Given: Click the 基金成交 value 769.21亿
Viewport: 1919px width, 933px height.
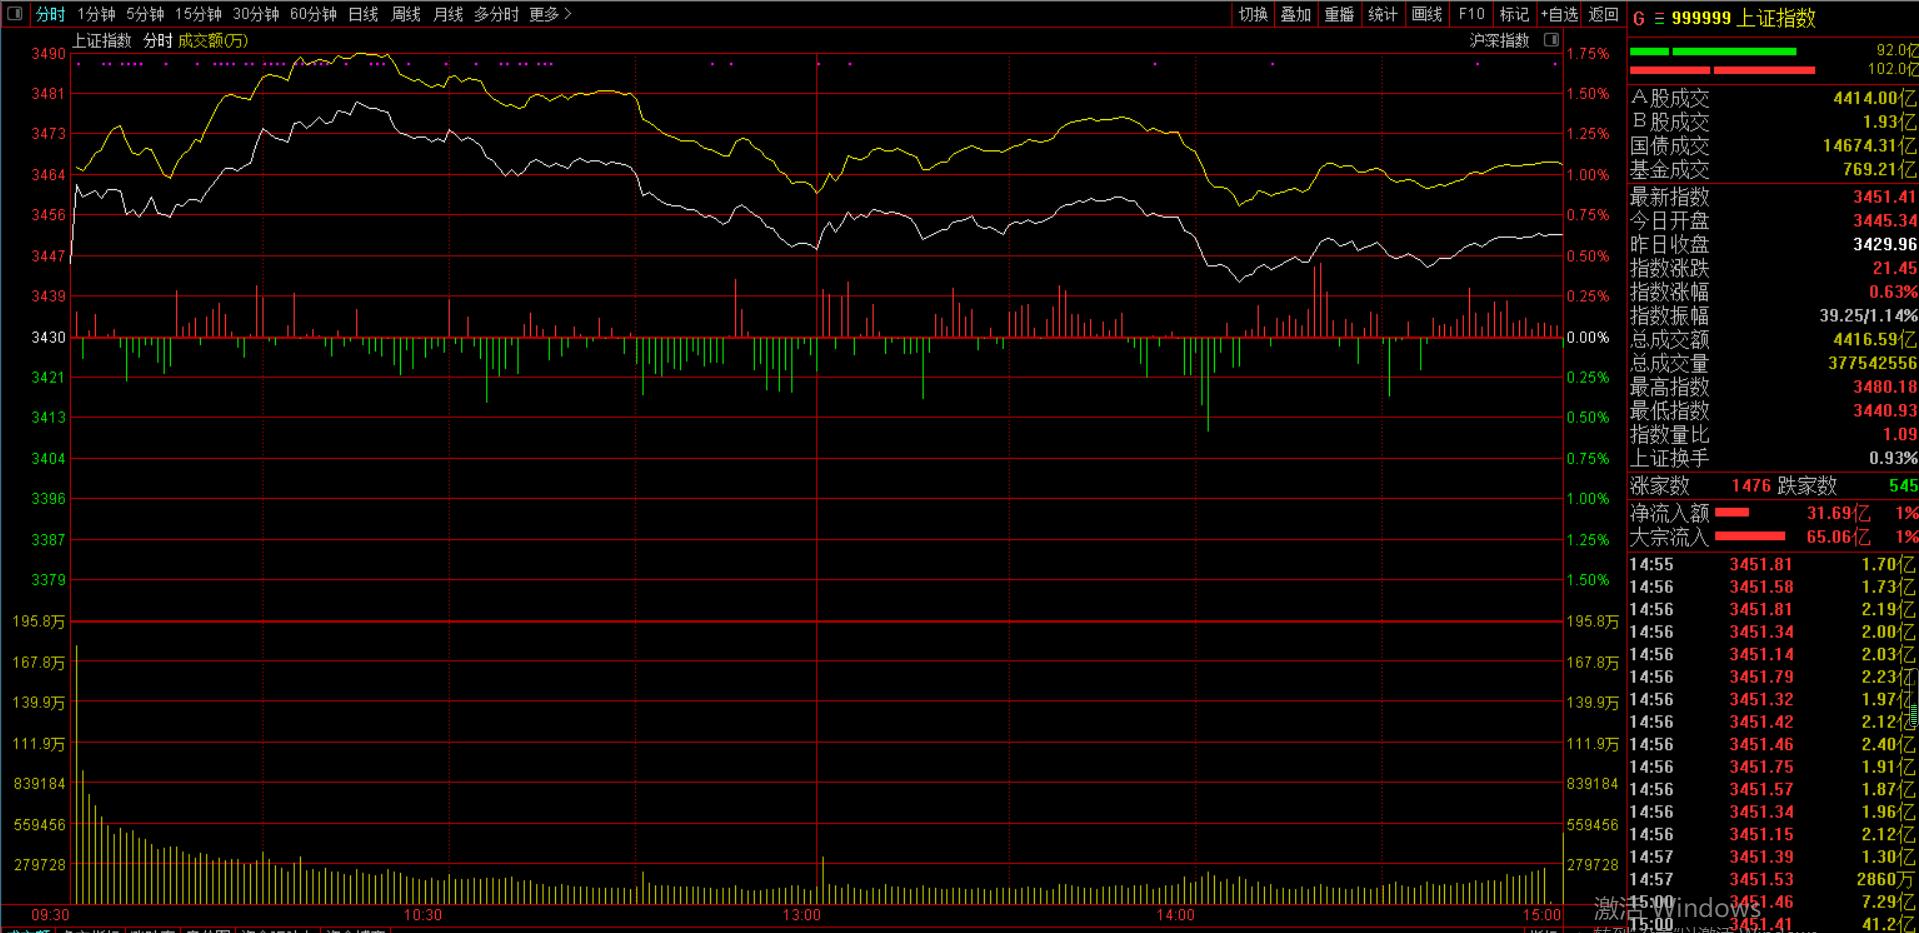Looking at the screenshot, I should point(1879,170).
